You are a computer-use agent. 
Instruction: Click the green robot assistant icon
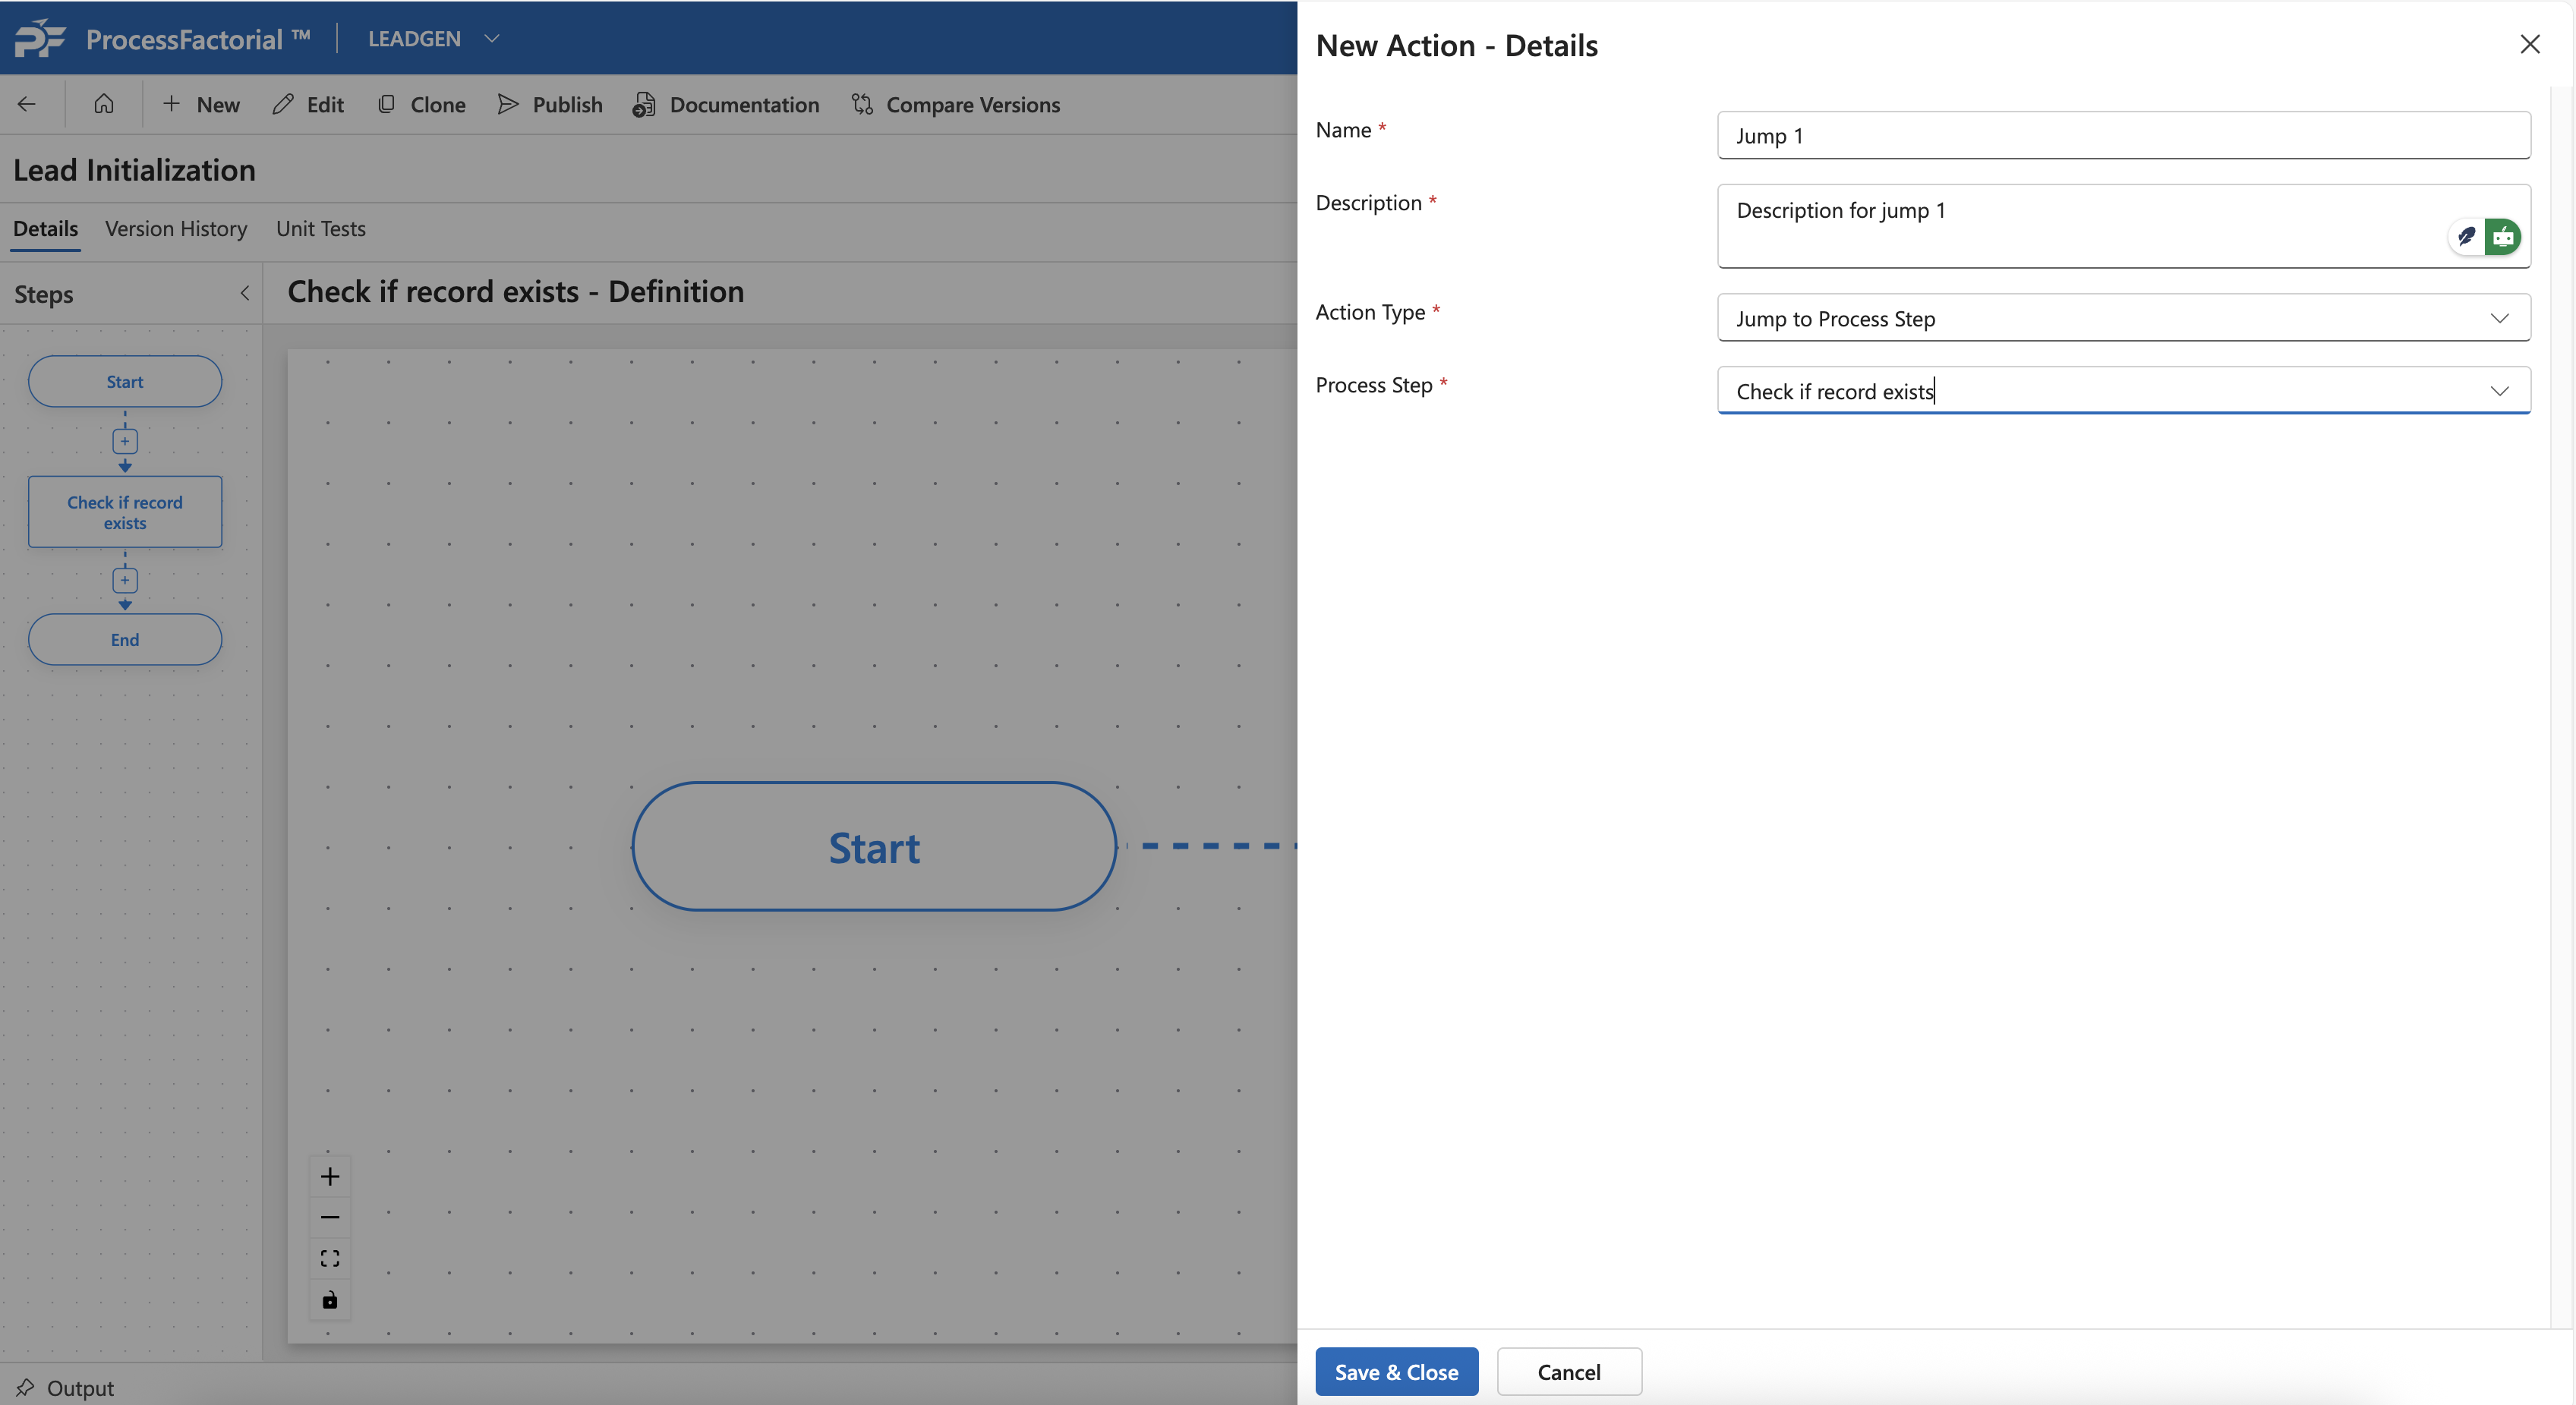(x=2502, y=237)
